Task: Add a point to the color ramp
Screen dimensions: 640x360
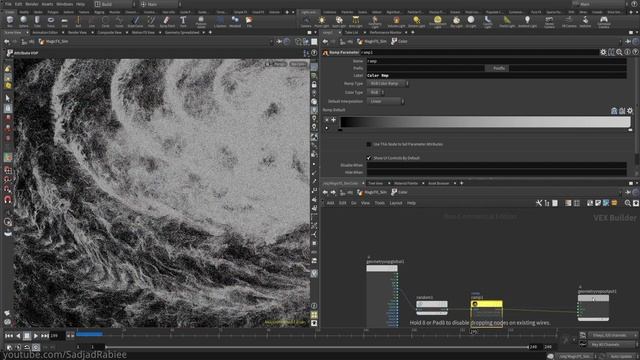Action: [333, 120]
